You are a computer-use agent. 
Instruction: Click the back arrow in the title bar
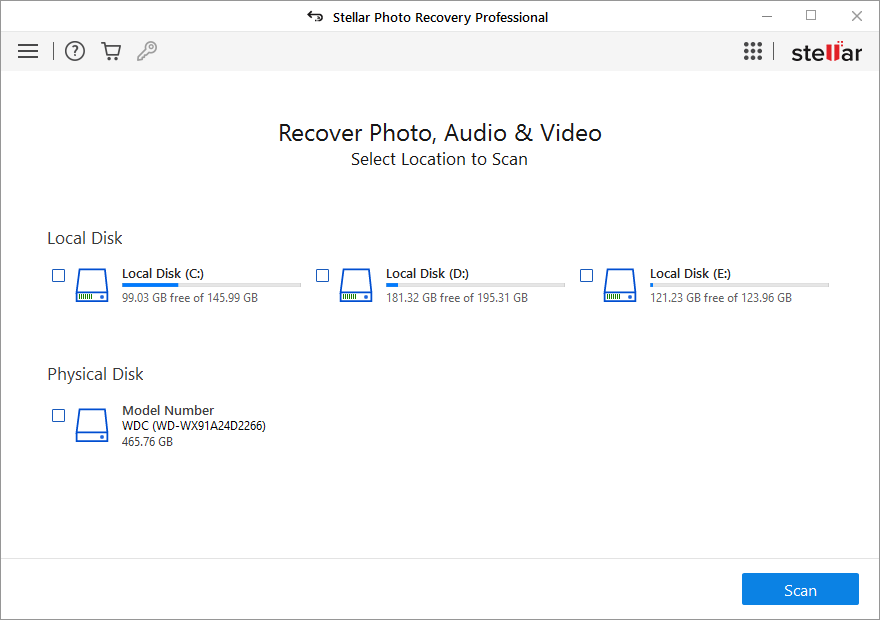tap(314, 16)
